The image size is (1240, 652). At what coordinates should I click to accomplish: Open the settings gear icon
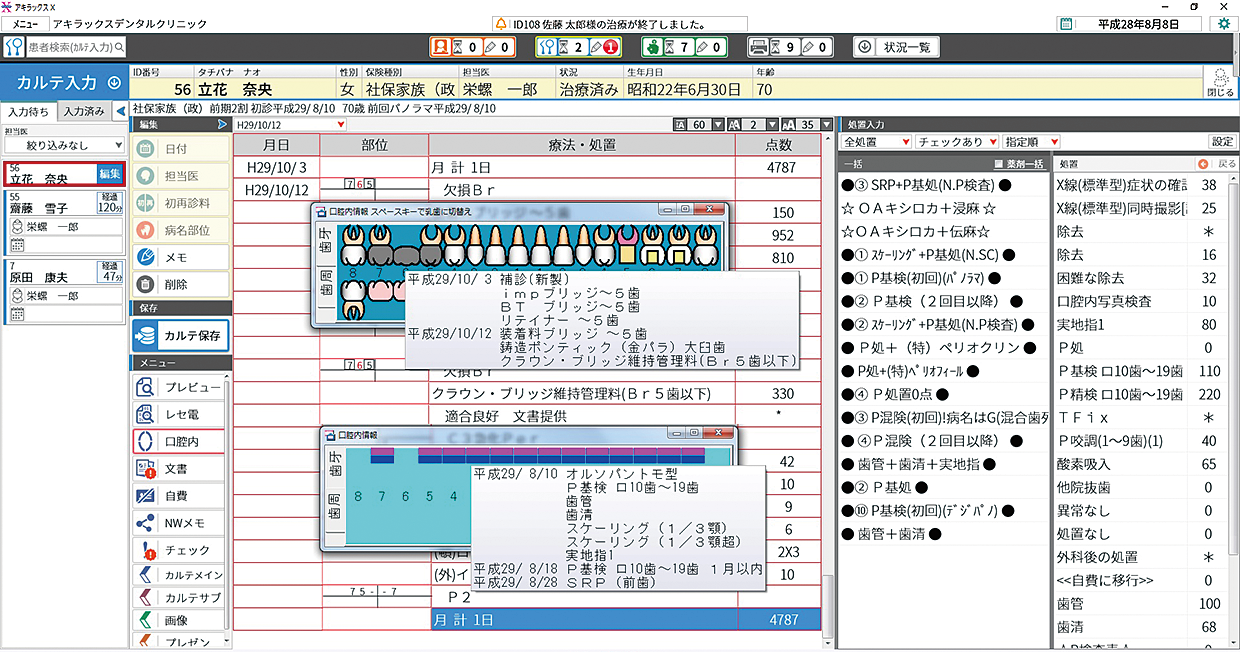[1223, 23]
